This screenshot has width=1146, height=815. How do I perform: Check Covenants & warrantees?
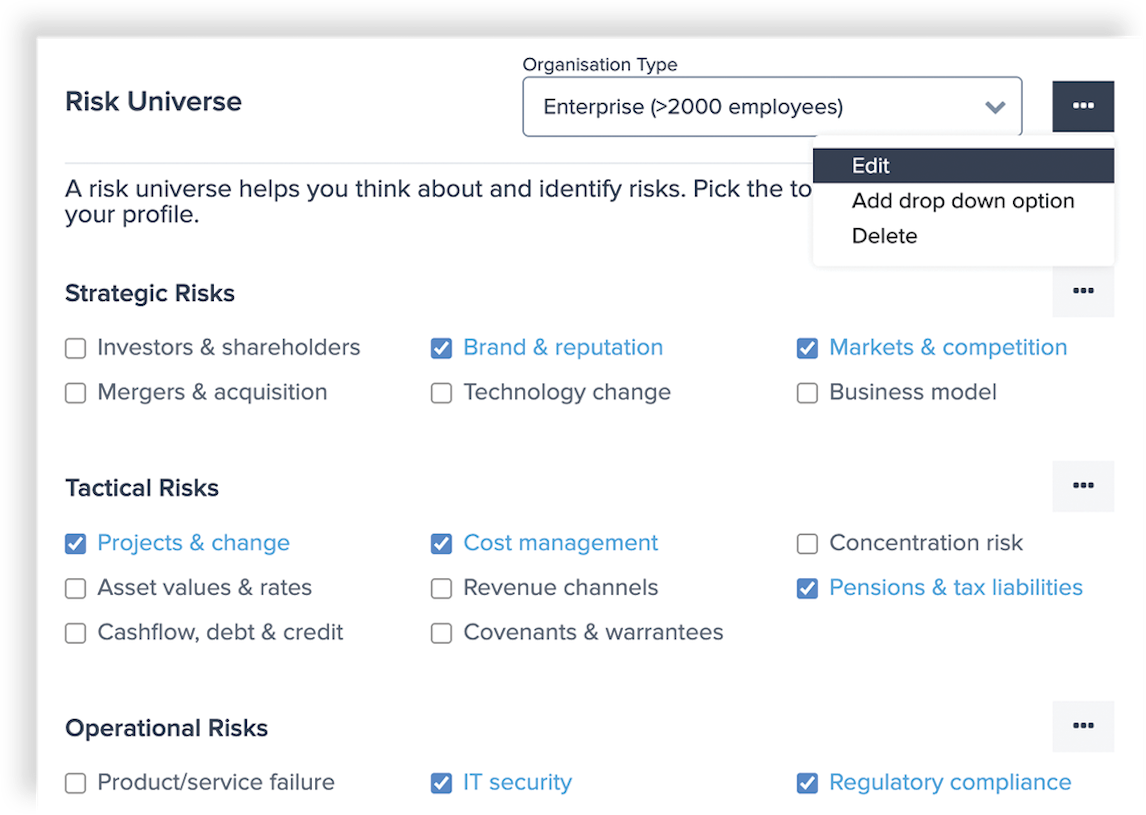(x=441, y=632)
